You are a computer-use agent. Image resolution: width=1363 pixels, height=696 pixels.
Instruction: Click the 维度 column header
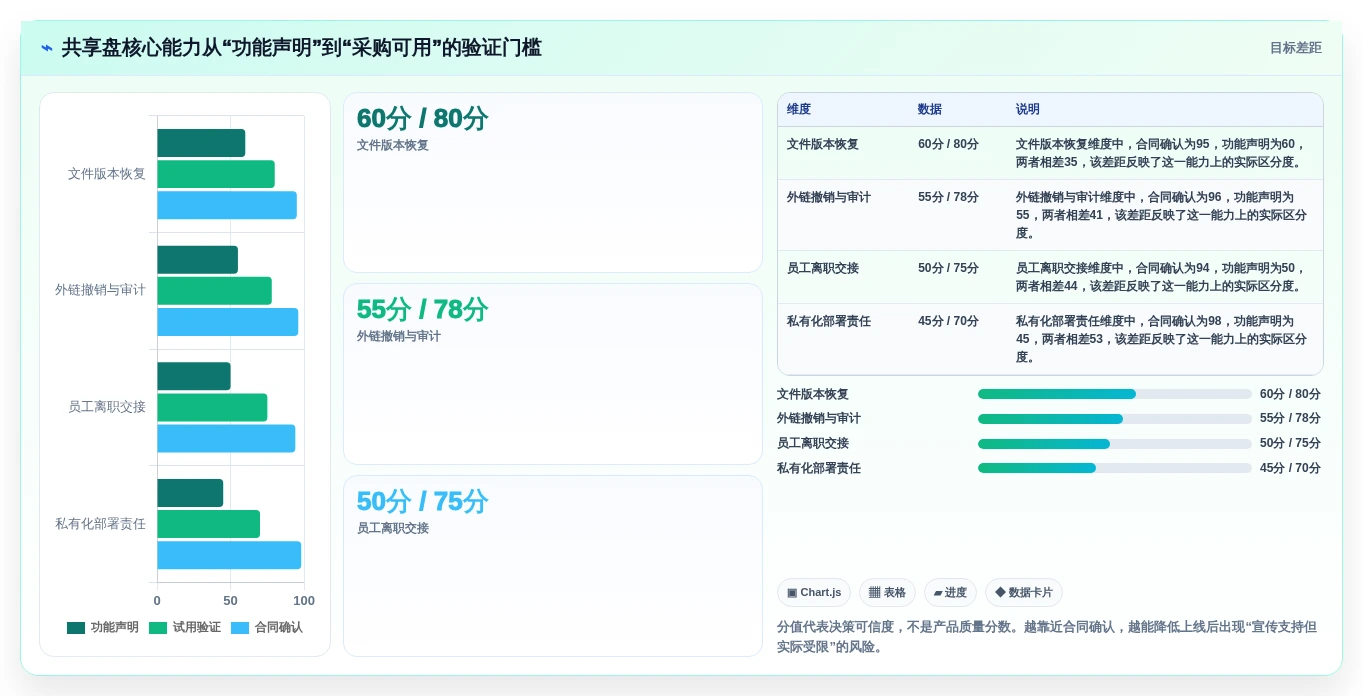[799, 110]
